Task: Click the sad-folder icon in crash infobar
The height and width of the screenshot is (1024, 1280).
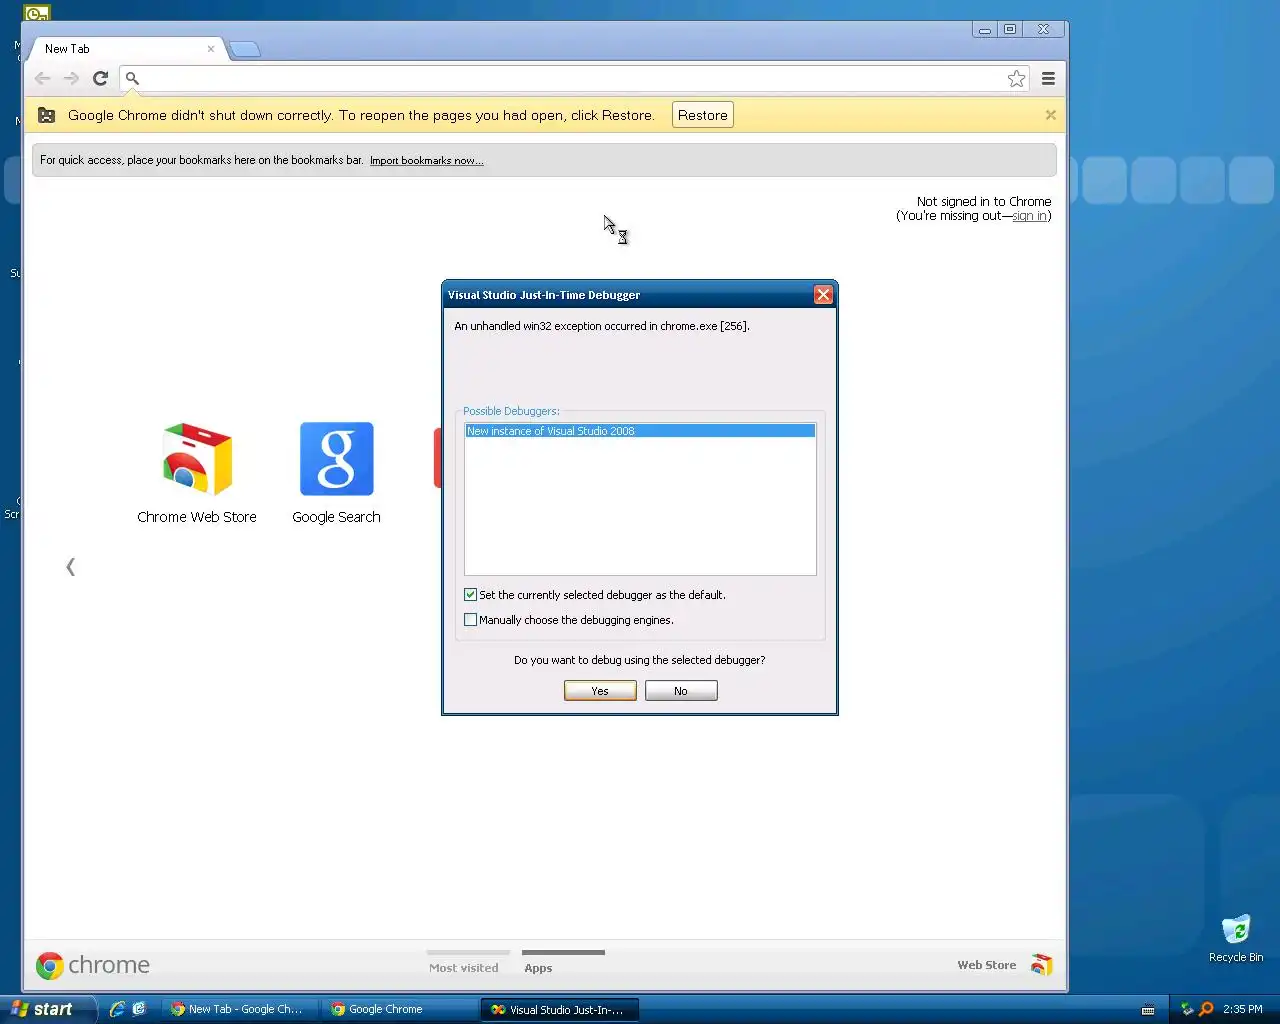Action: tap(46, 115)
